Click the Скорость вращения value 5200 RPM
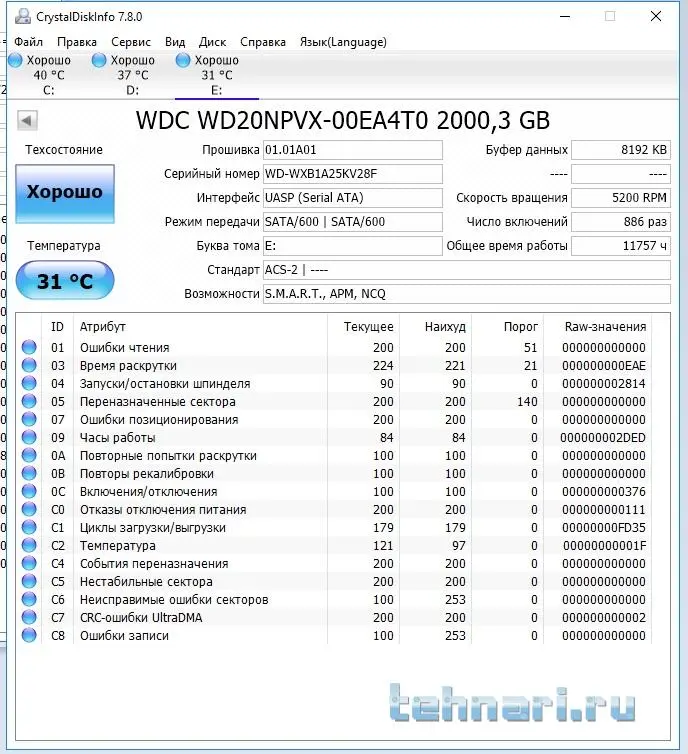 click(621, 198)
